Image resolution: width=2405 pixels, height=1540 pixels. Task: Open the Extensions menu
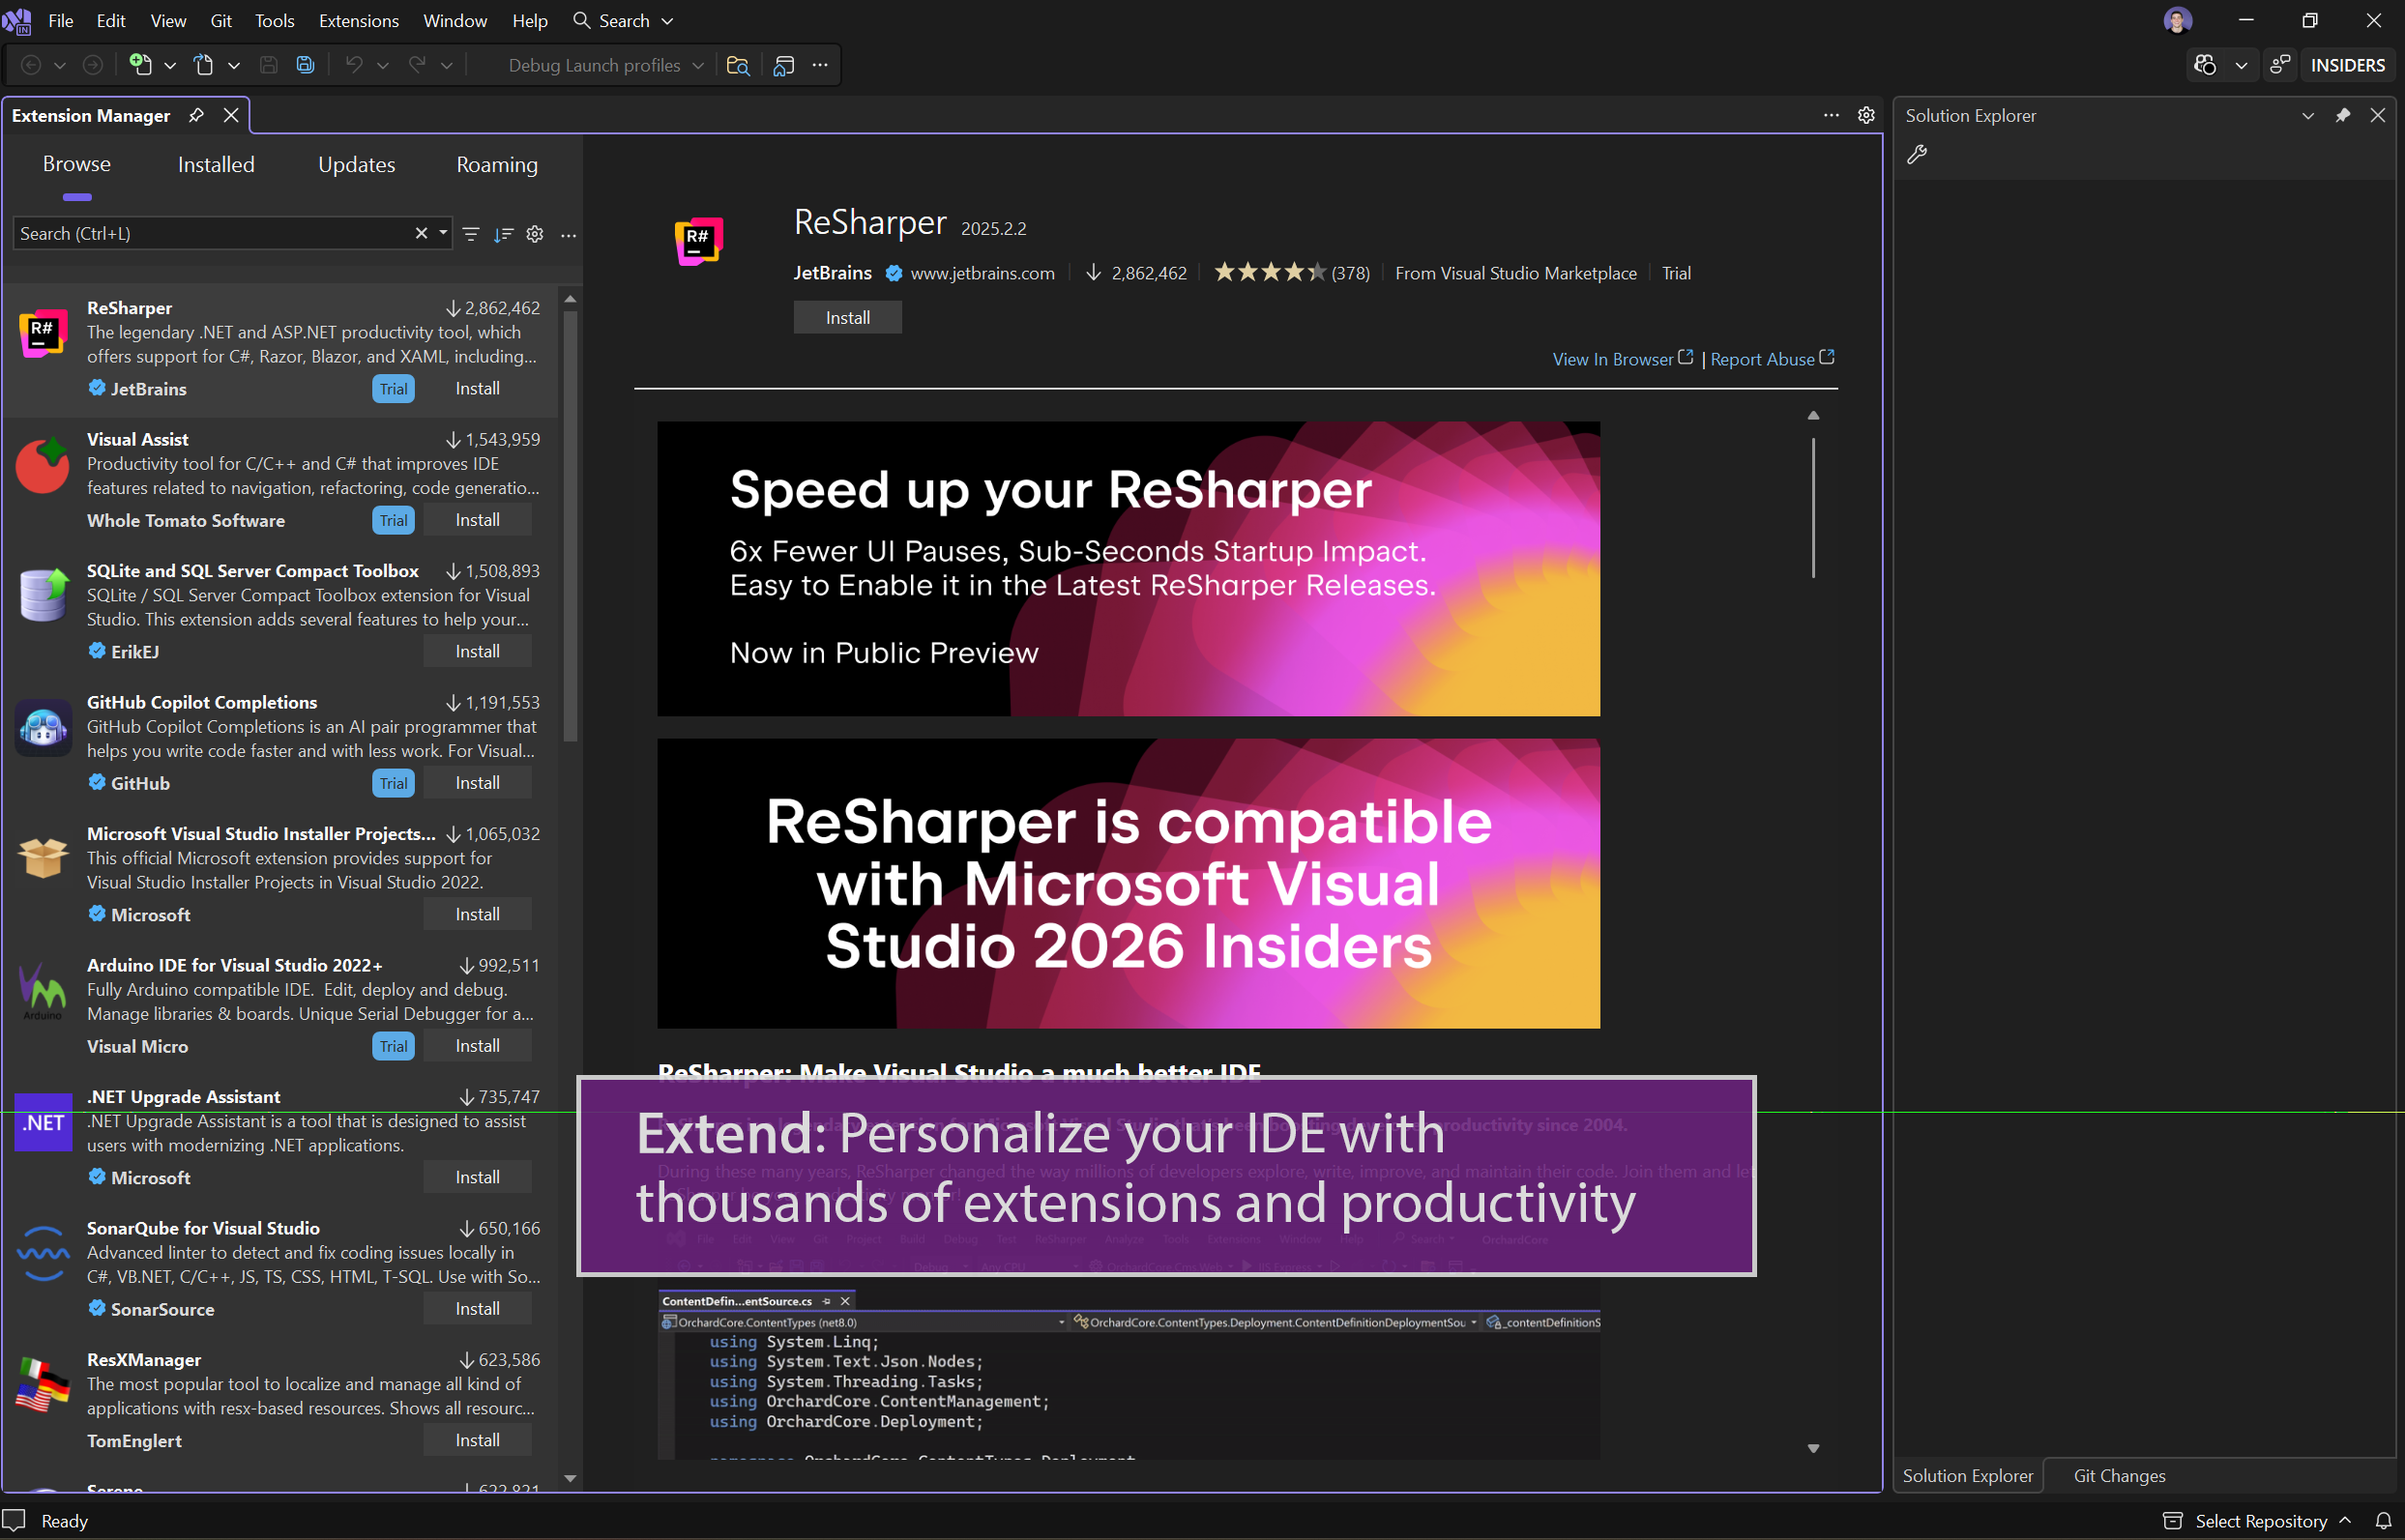point(357,20)
